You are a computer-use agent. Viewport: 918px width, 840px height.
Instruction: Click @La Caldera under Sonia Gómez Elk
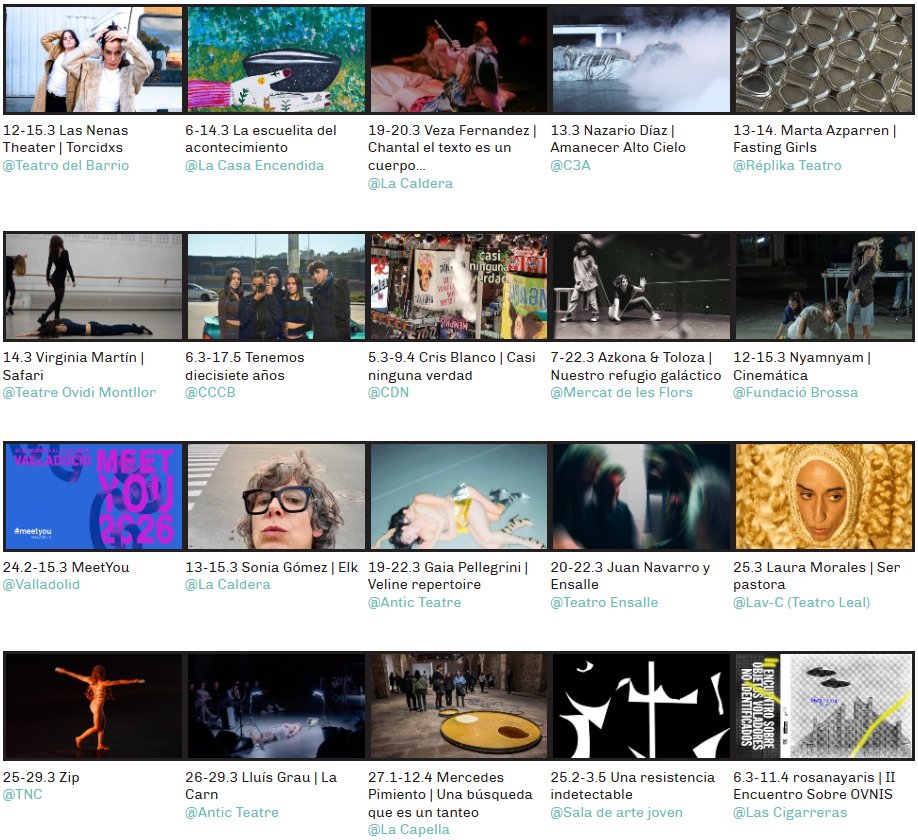pyautogui.click(x=228, y=585)
